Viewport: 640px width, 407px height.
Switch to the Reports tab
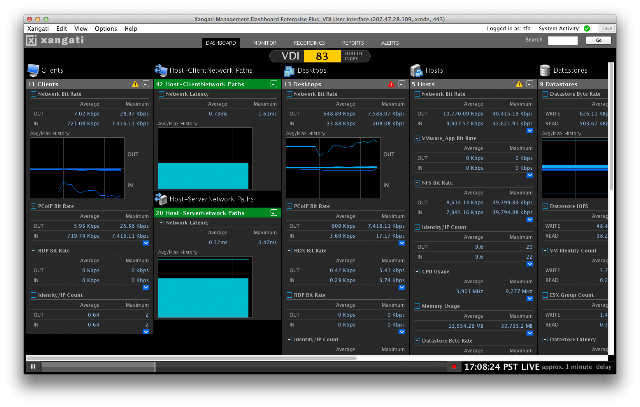pyautogui.click(x=353, y=43)
